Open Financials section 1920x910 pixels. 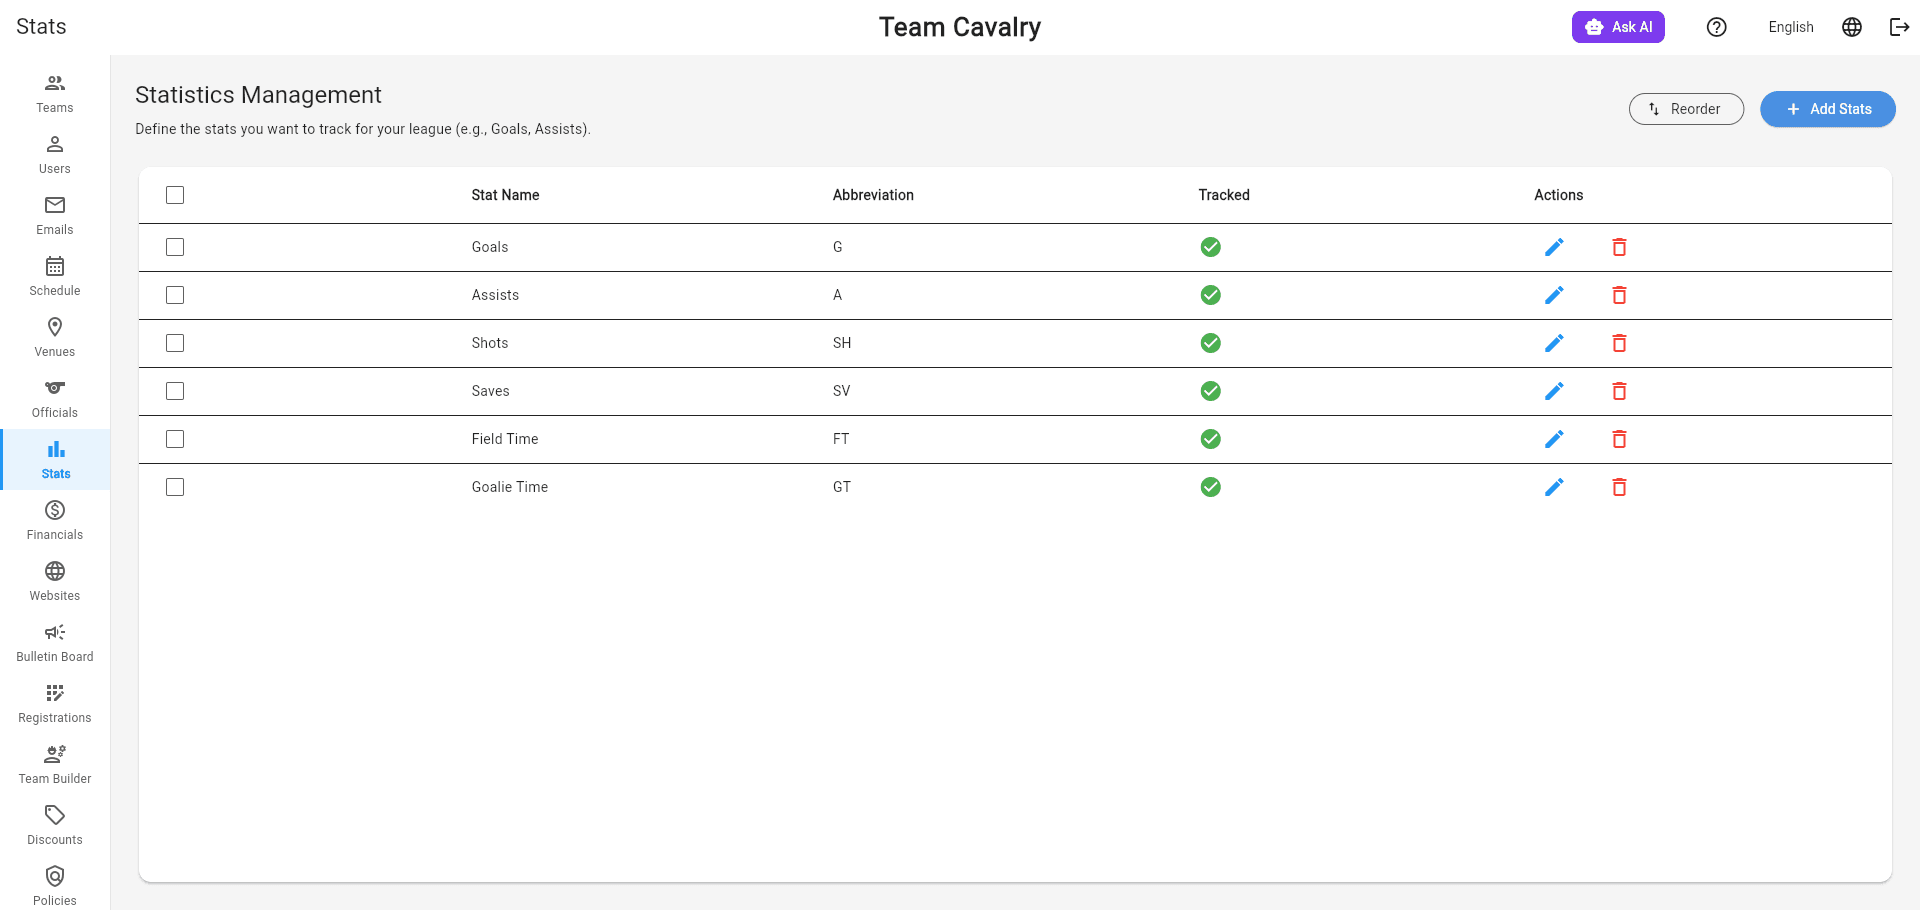coord(55,521)
